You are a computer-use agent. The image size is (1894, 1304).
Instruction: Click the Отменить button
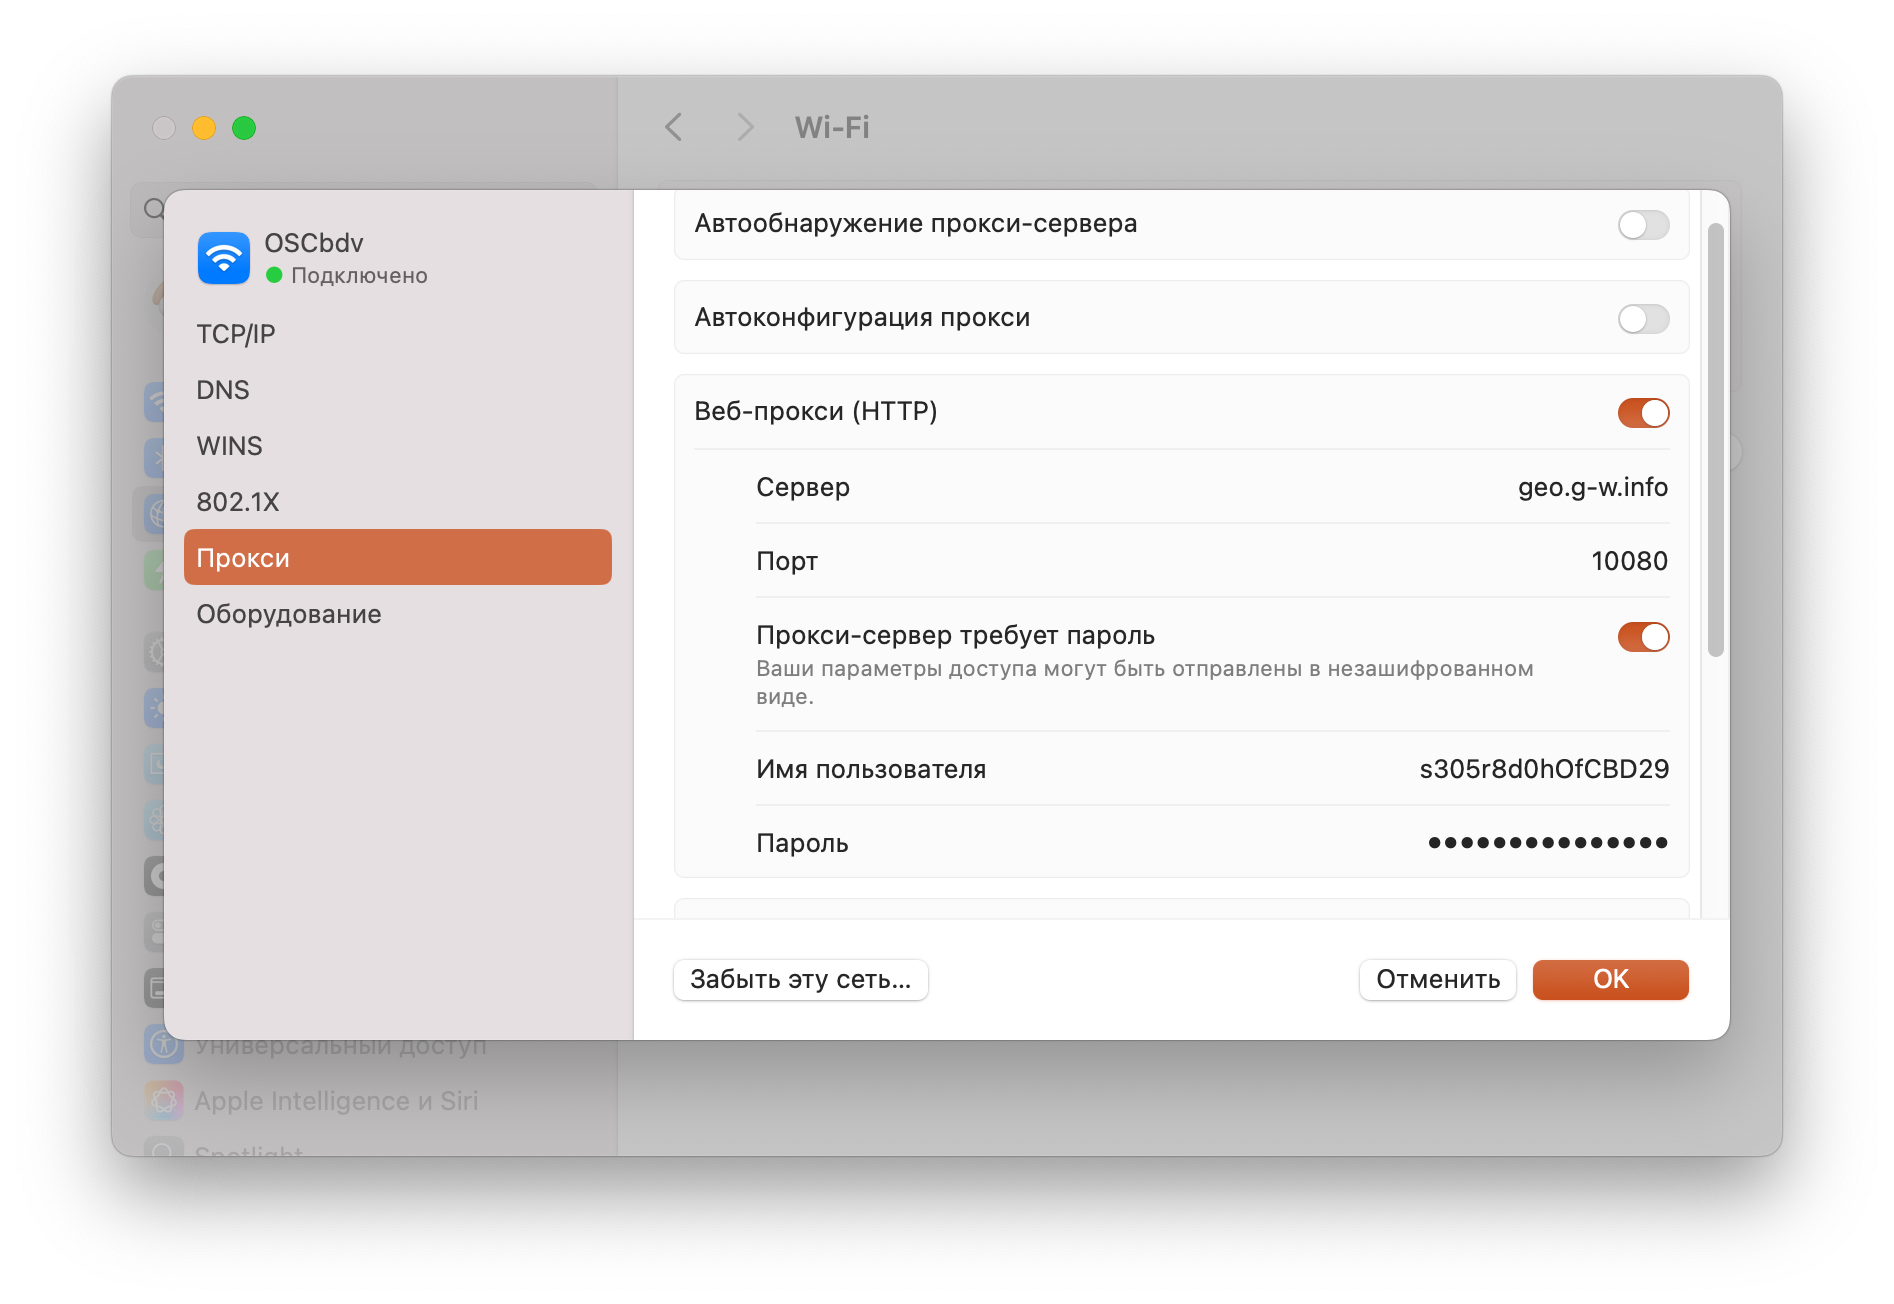click(x=1437, y=979)
